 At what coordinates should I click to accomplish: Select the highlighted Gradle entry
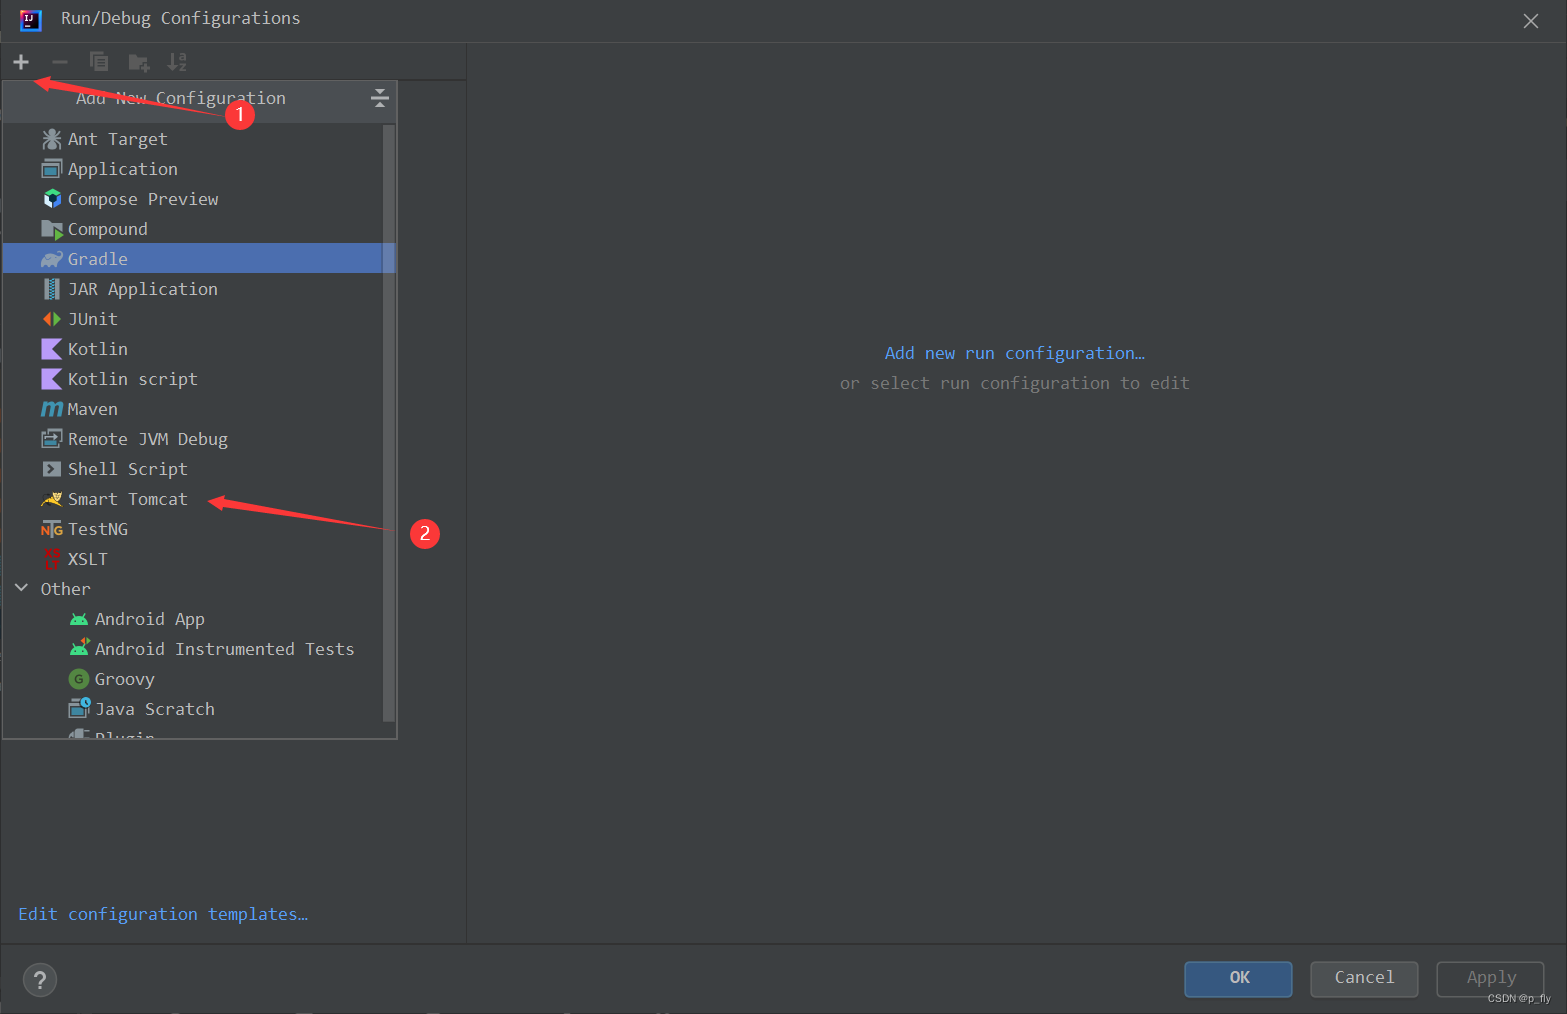(x=199, y=259)
